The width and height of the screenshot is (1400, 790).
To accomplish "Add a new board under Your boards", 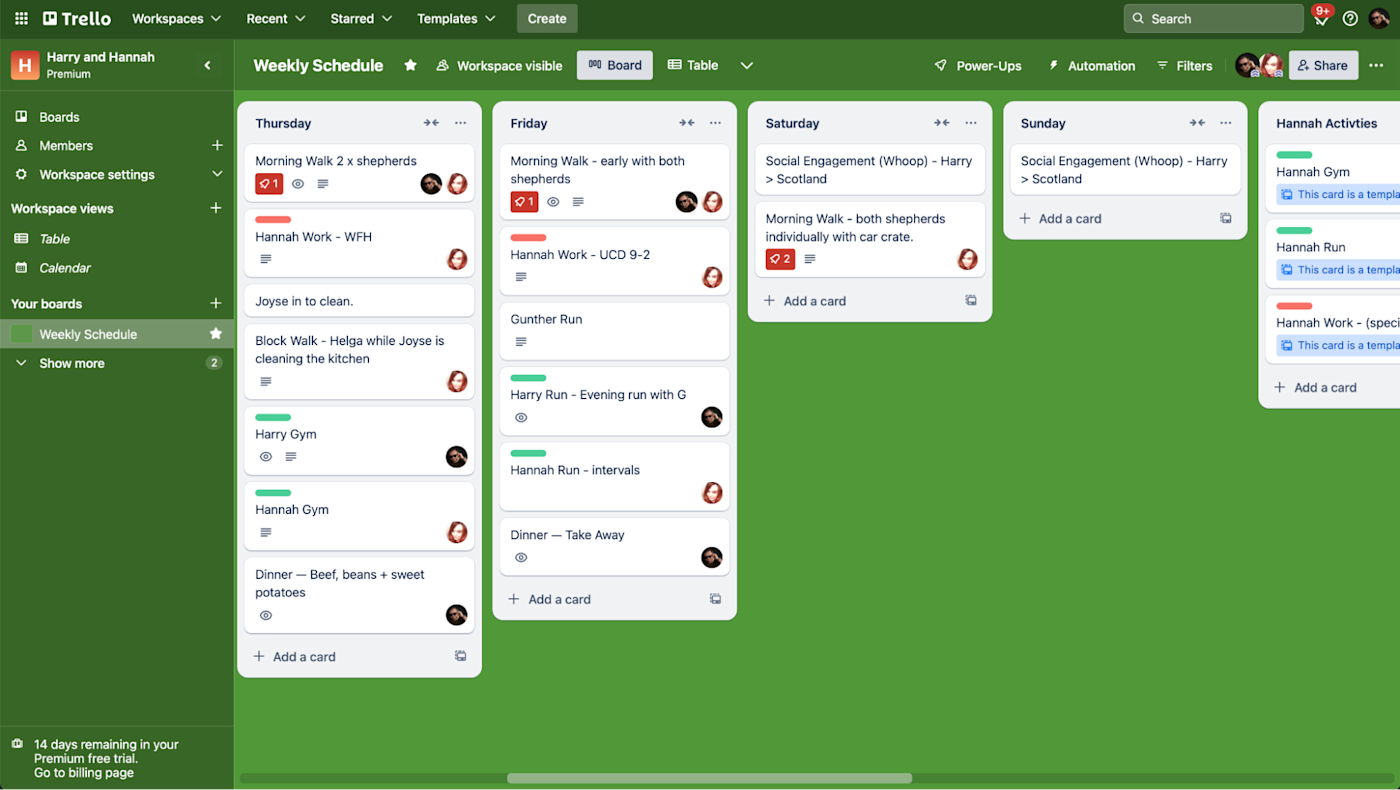I will click(215, 303).
